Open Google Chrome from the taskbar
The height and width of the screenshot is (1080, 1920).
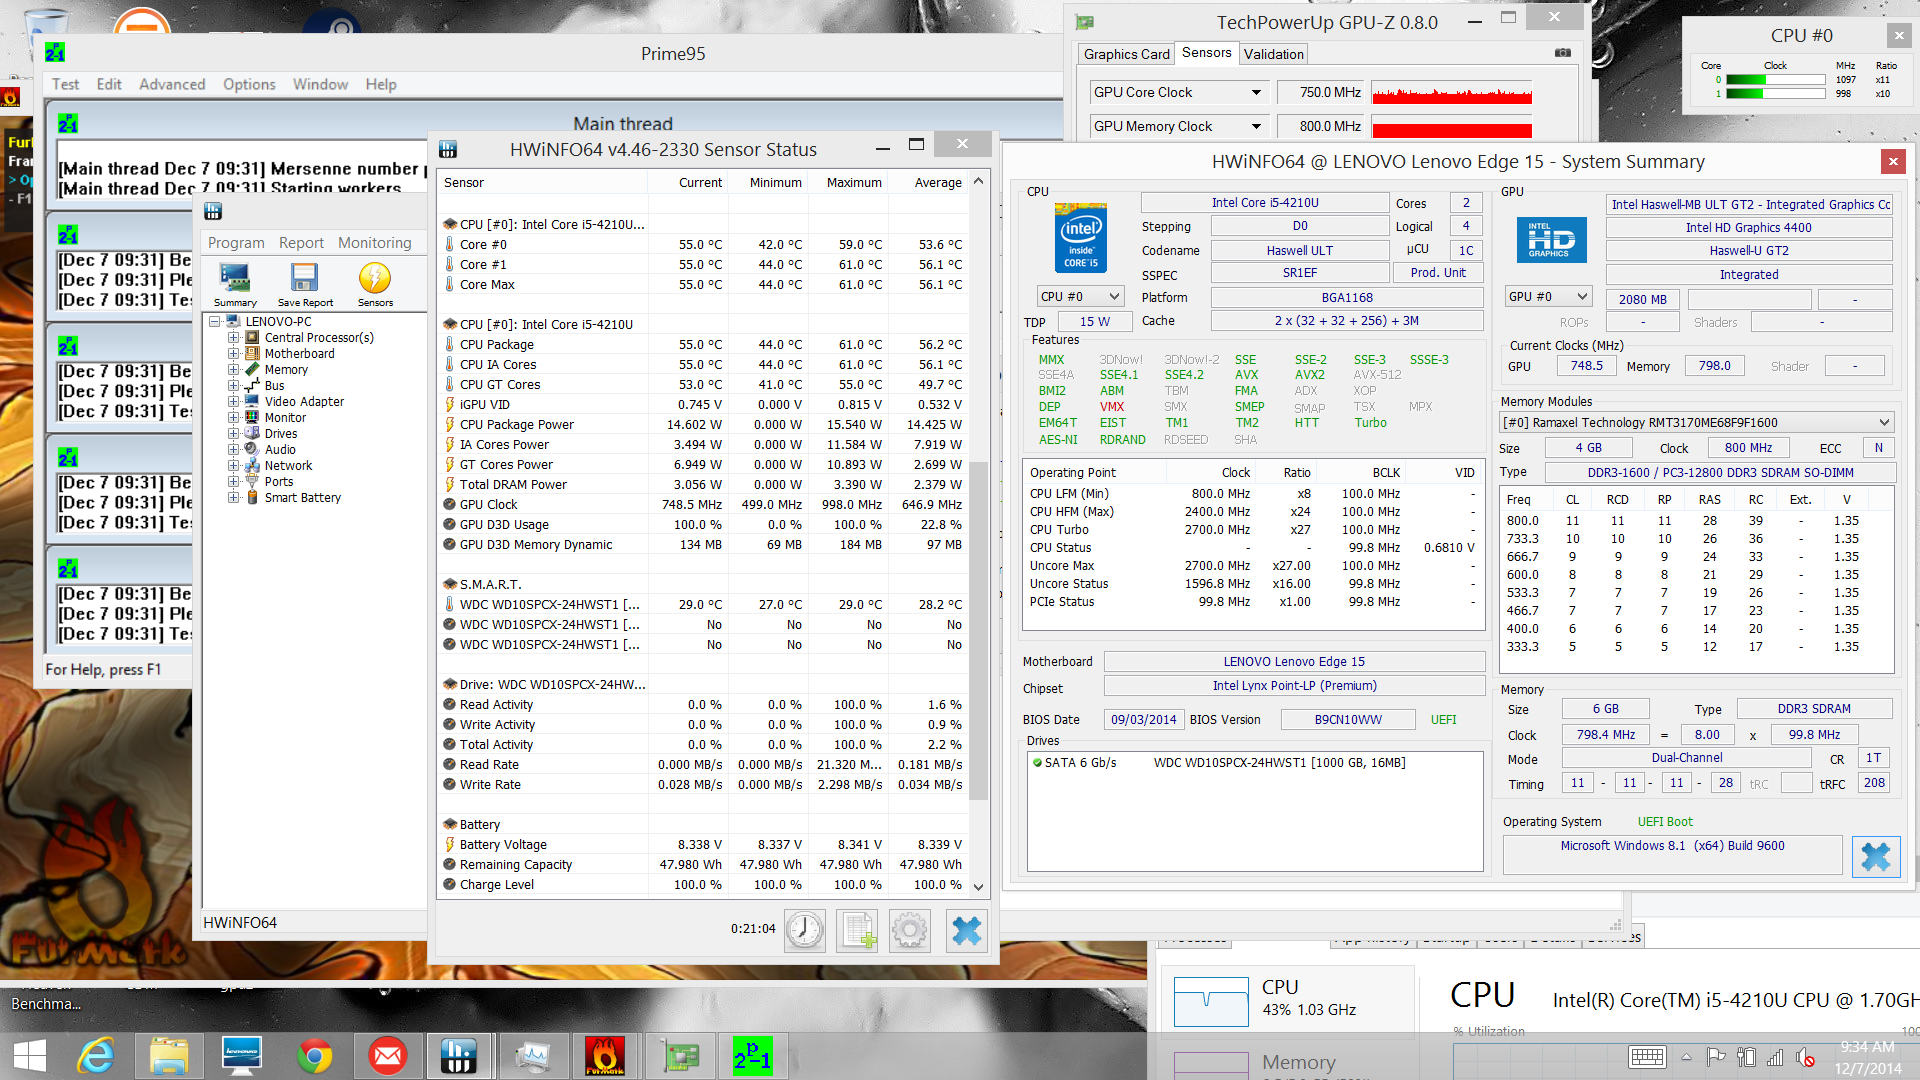click(314, 1056)
